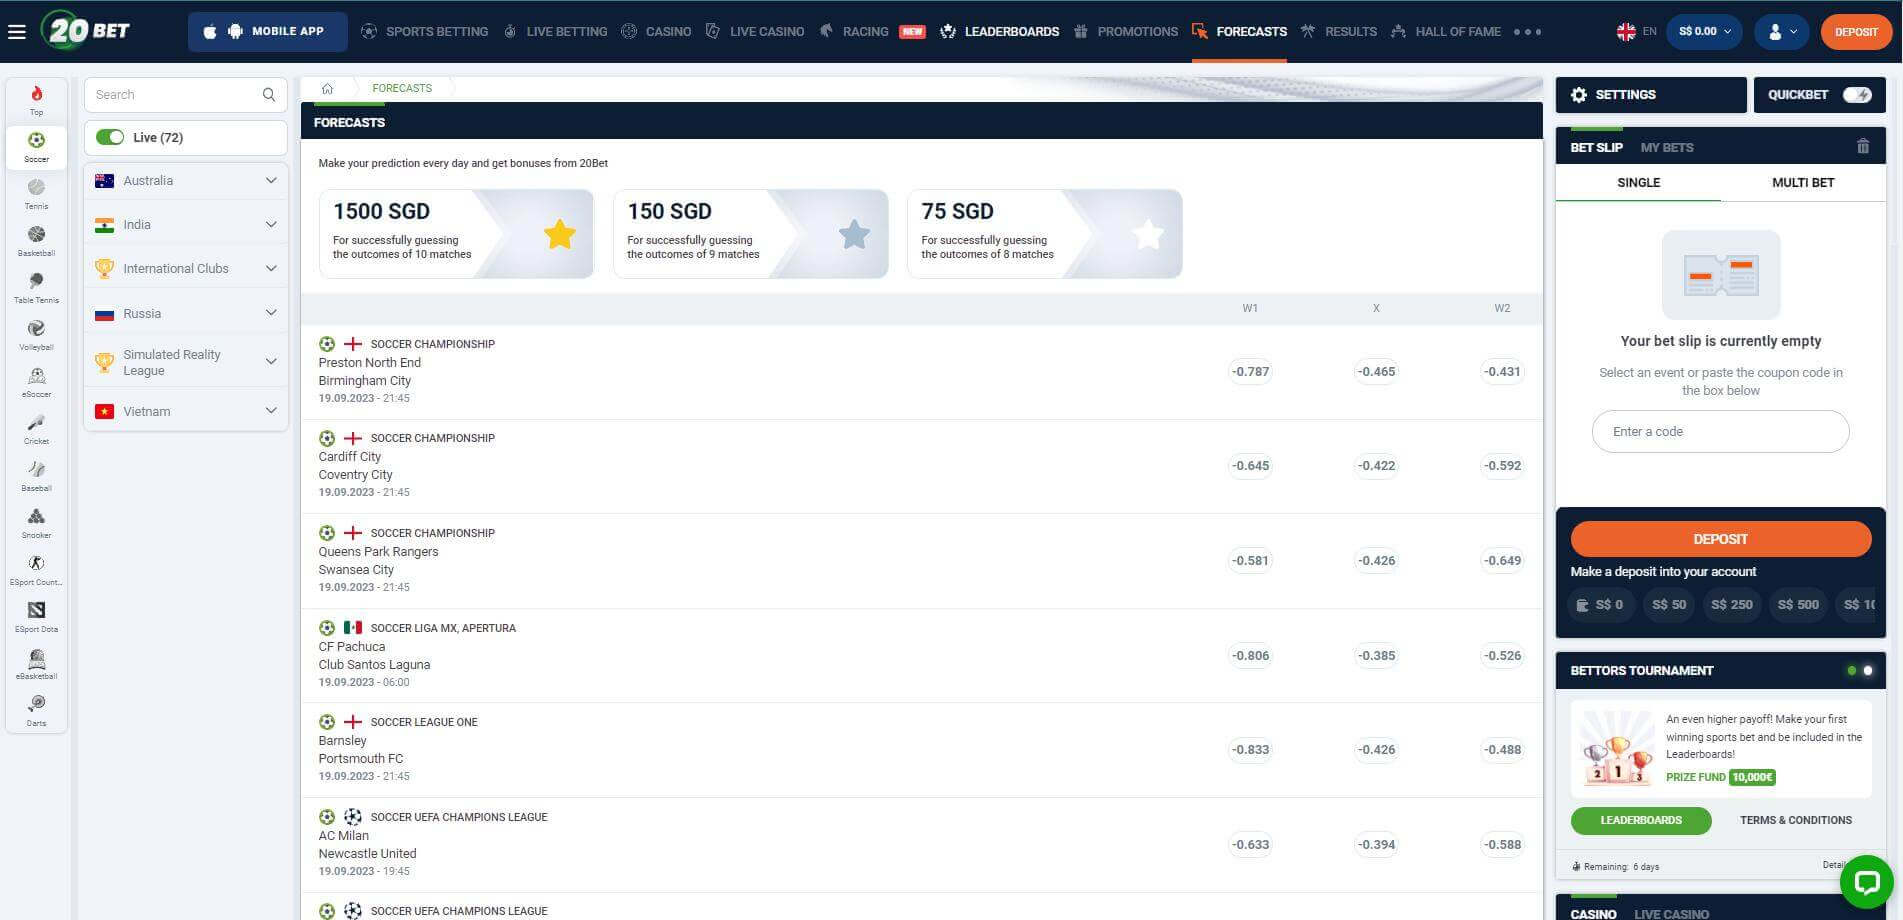Expand the Russia league list

pos(186,314)
